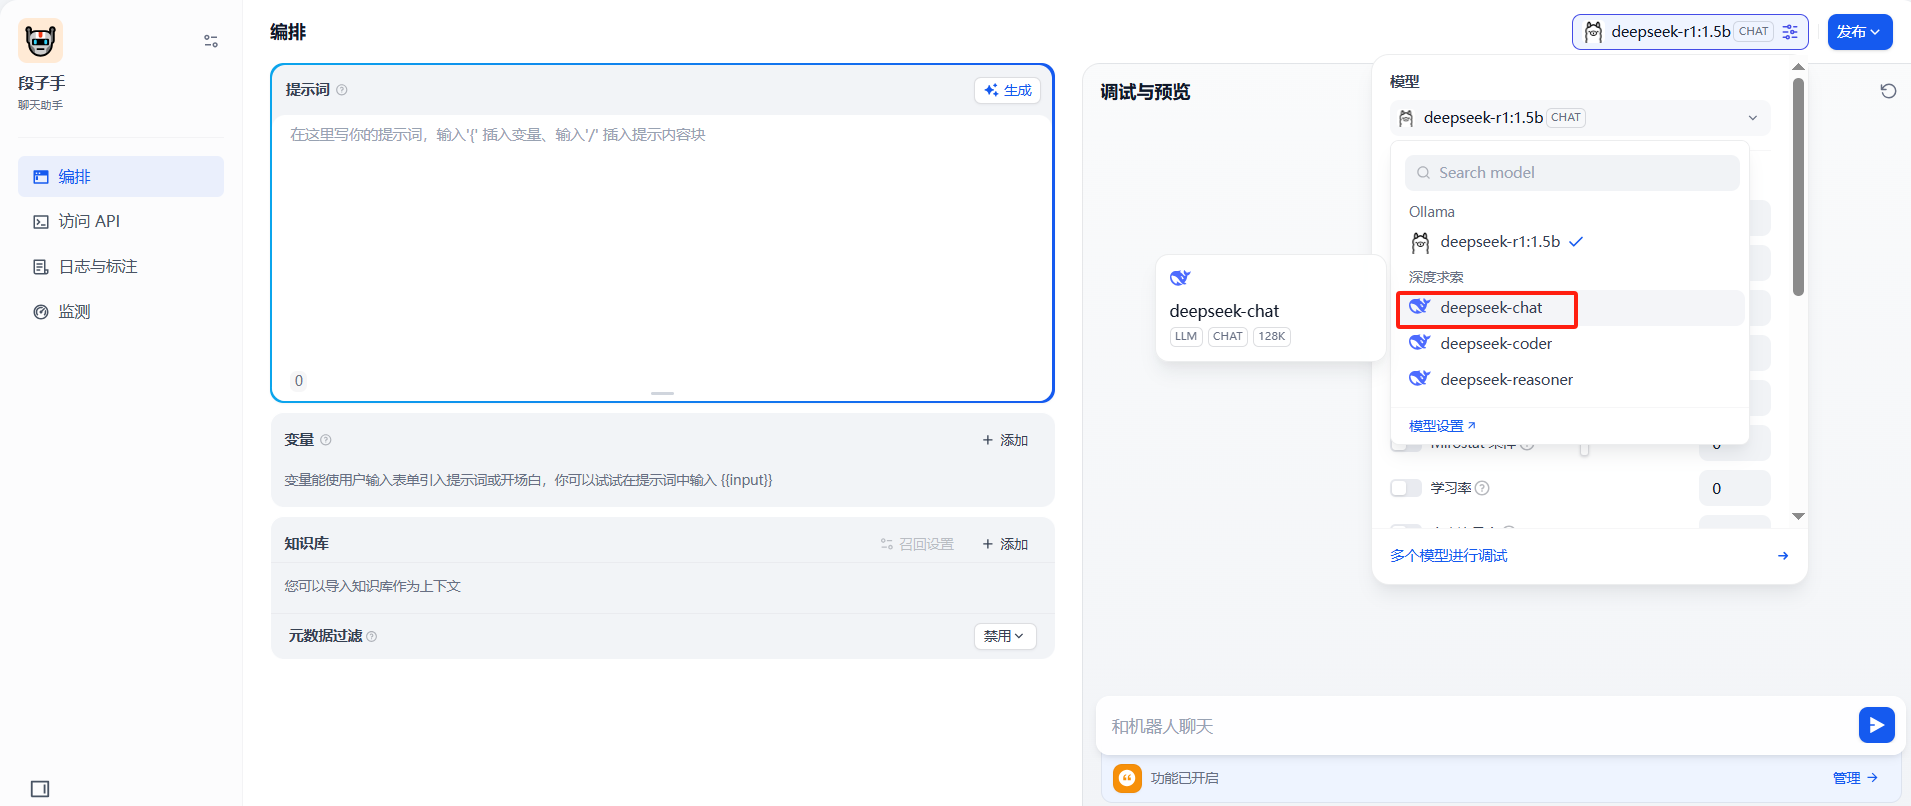Click the model panel scrollbar thumb
Image resolution: width=1911 pixels, height=806 pixels.
(x=1798, y=187)
